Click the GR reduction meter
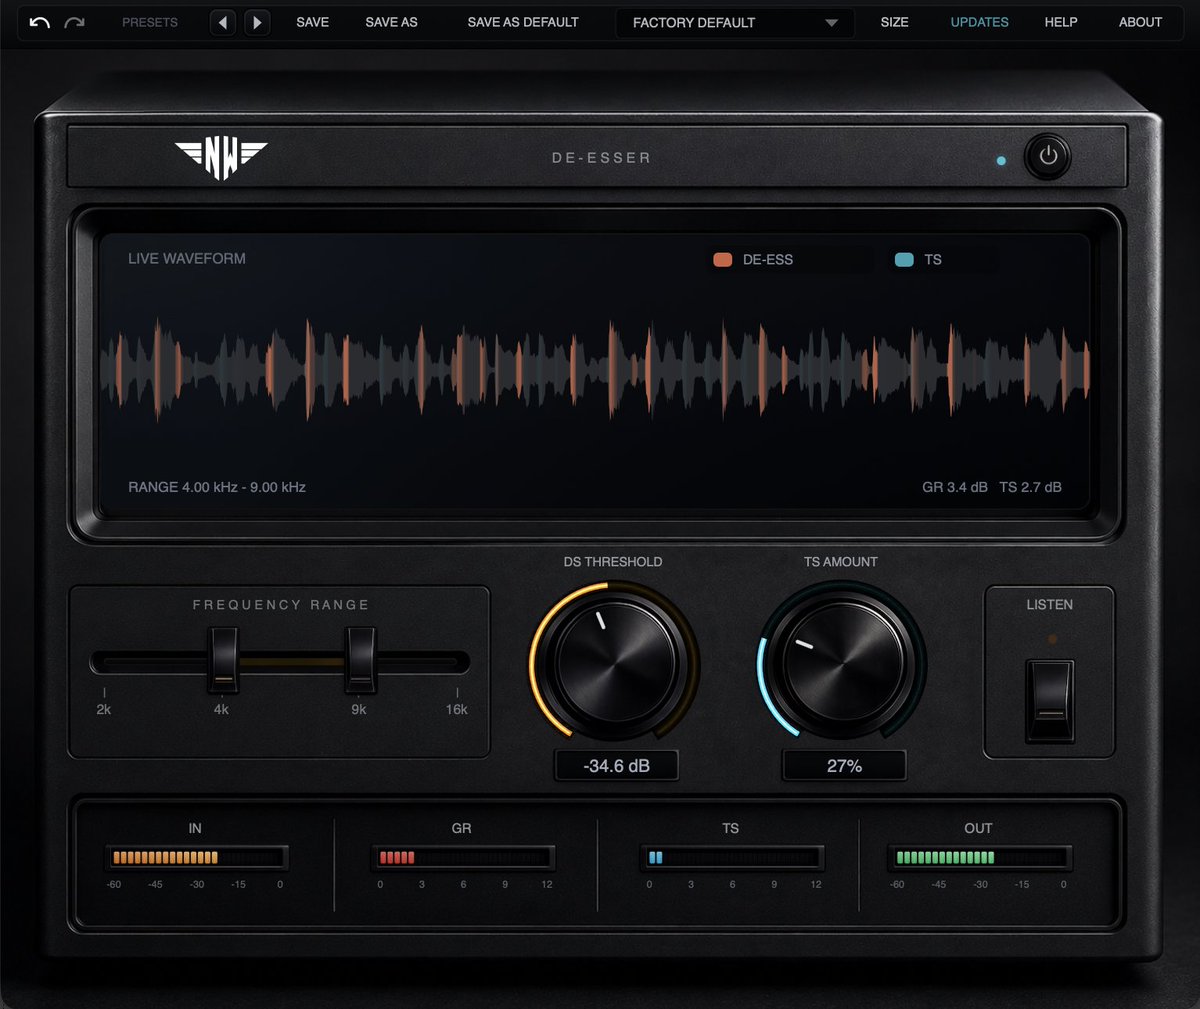Screen dimensions: 1200x1009 click(462, 857)
